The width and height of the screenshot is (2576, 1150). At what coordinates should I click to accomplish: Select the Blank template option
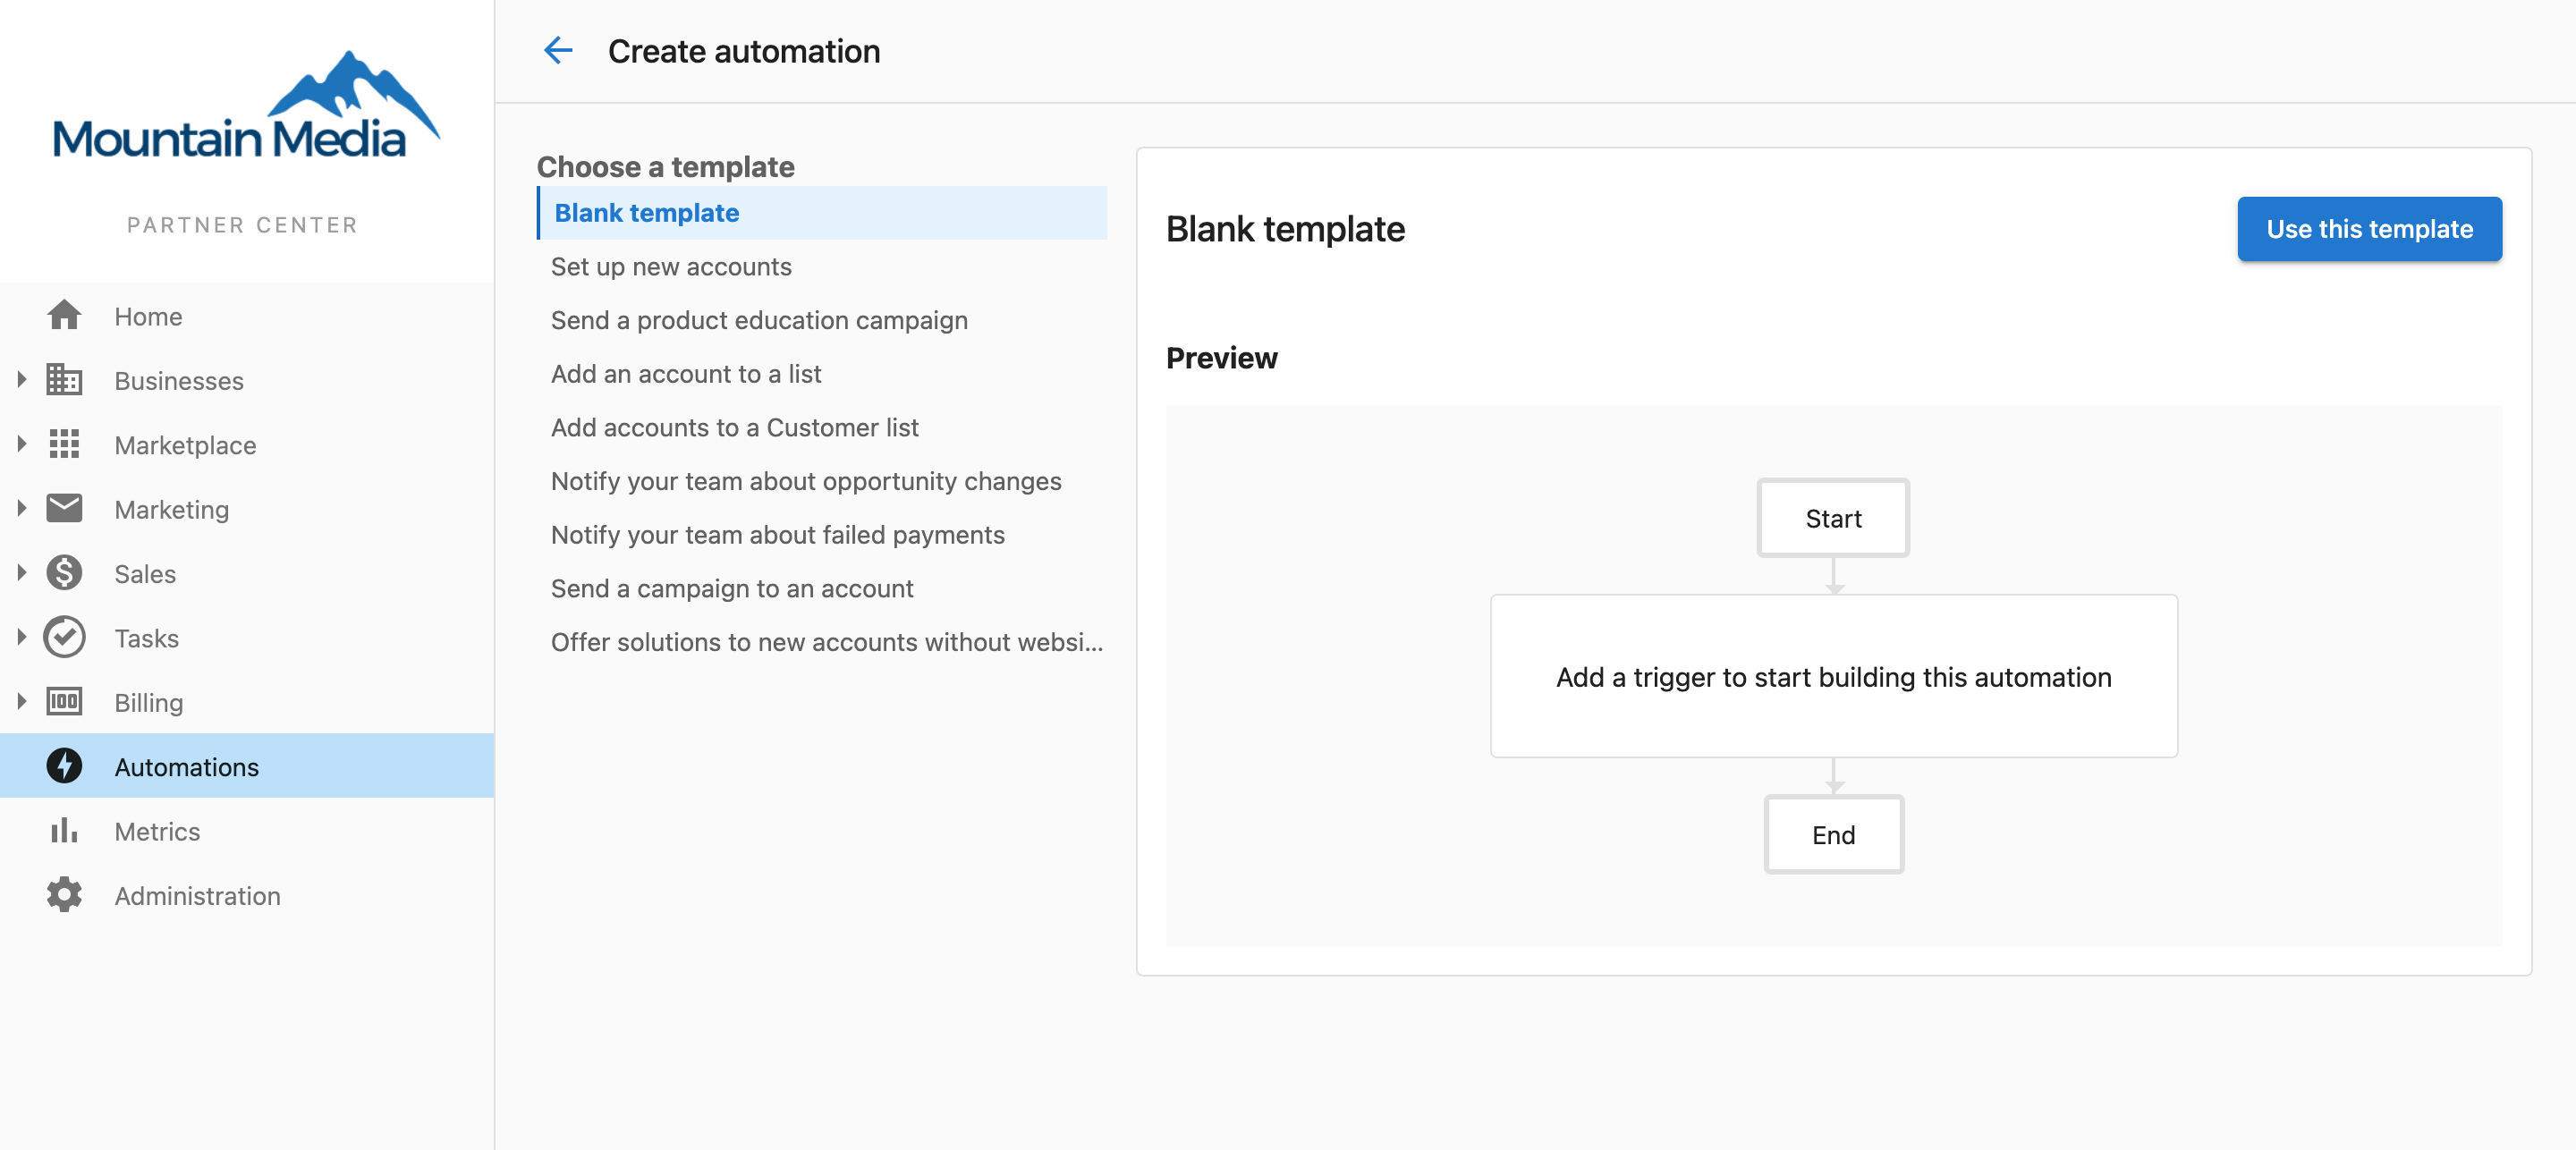coord(822,213)
